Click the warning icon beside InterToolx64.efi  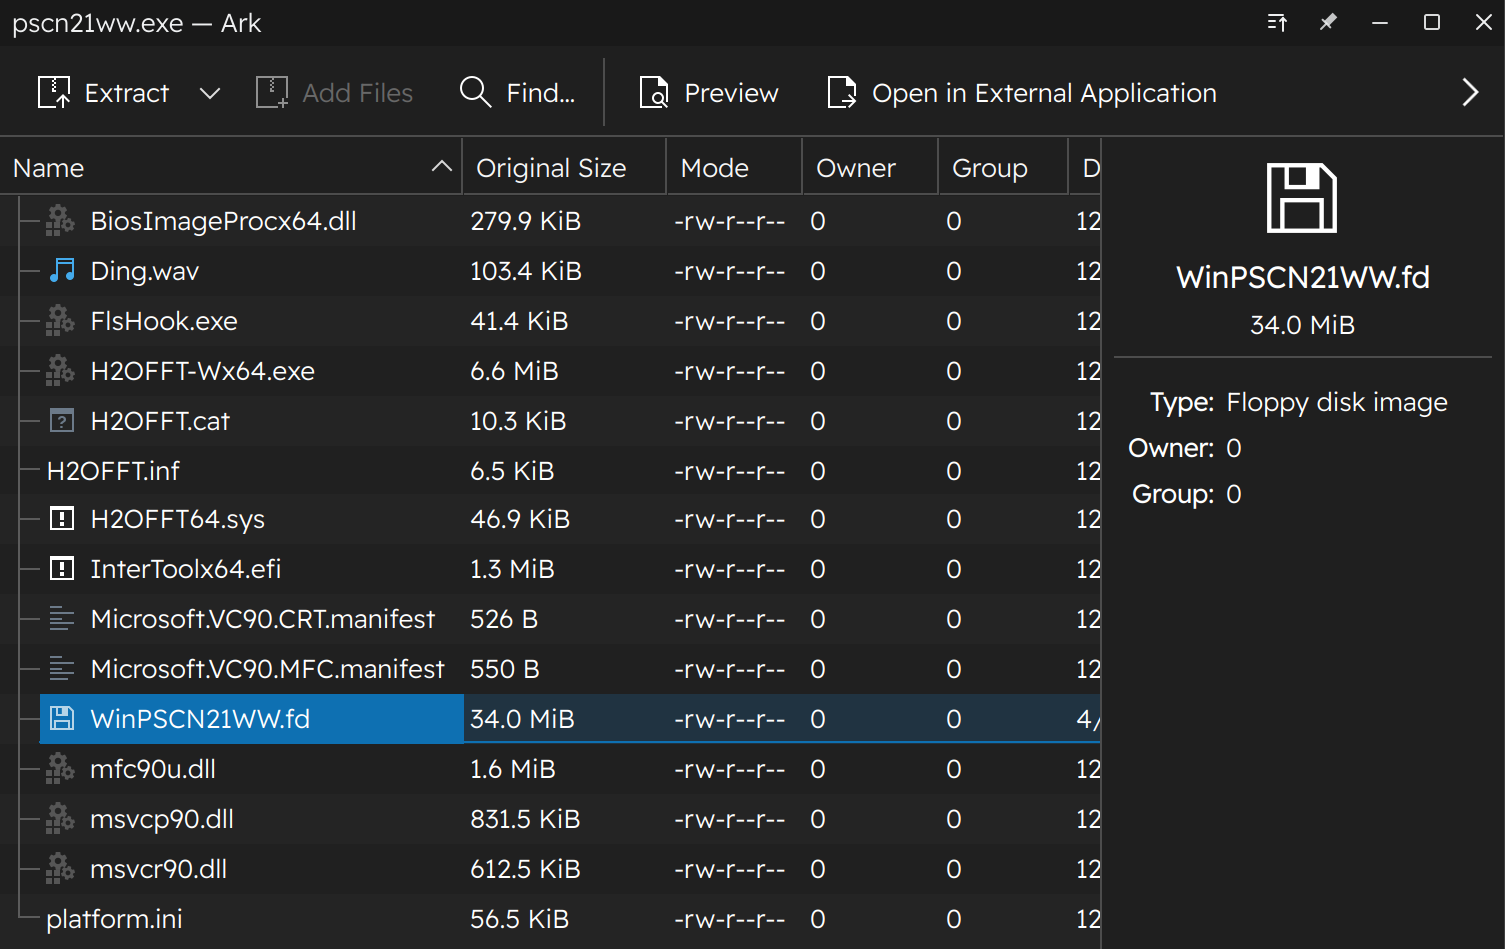[x=62, y=569]
